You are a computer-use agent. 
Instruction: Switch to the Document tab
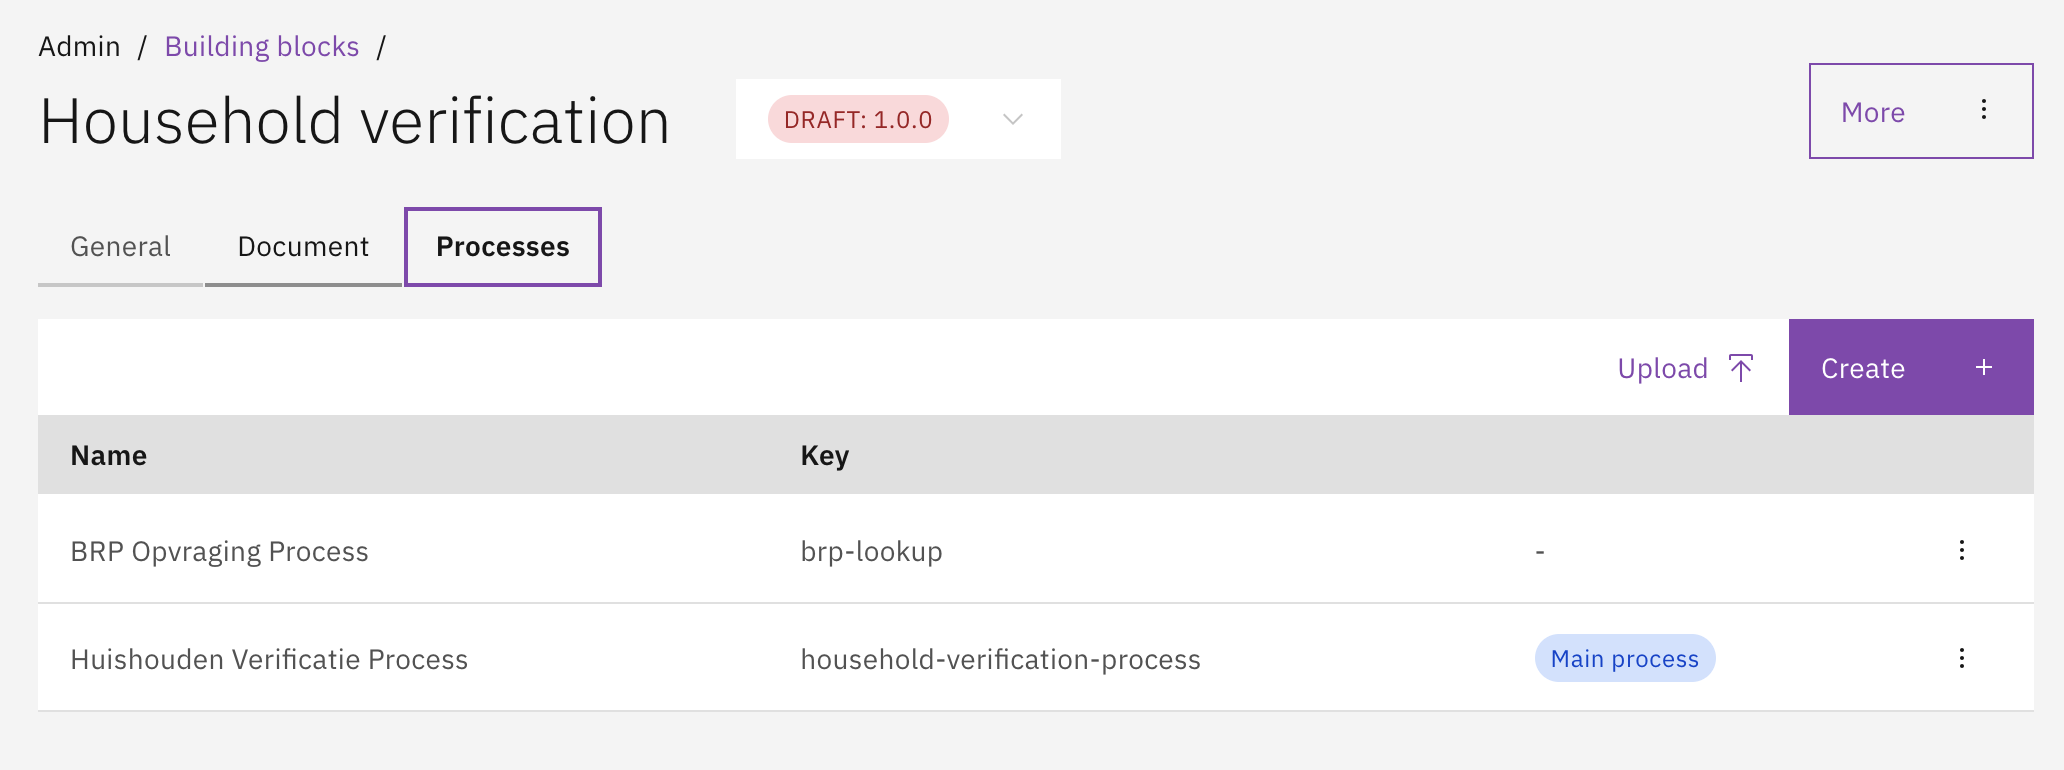point(303,247)
